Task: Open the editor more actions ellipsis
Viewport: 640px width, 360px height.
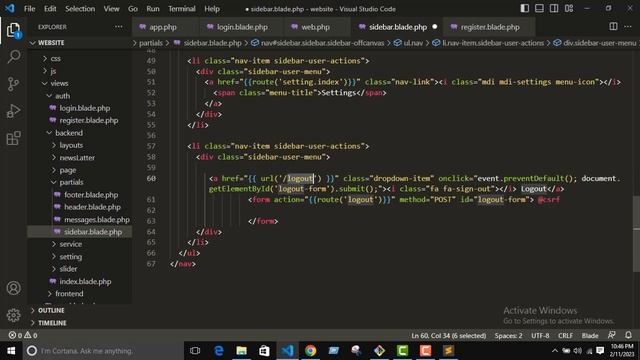Action: click(628, 27)
